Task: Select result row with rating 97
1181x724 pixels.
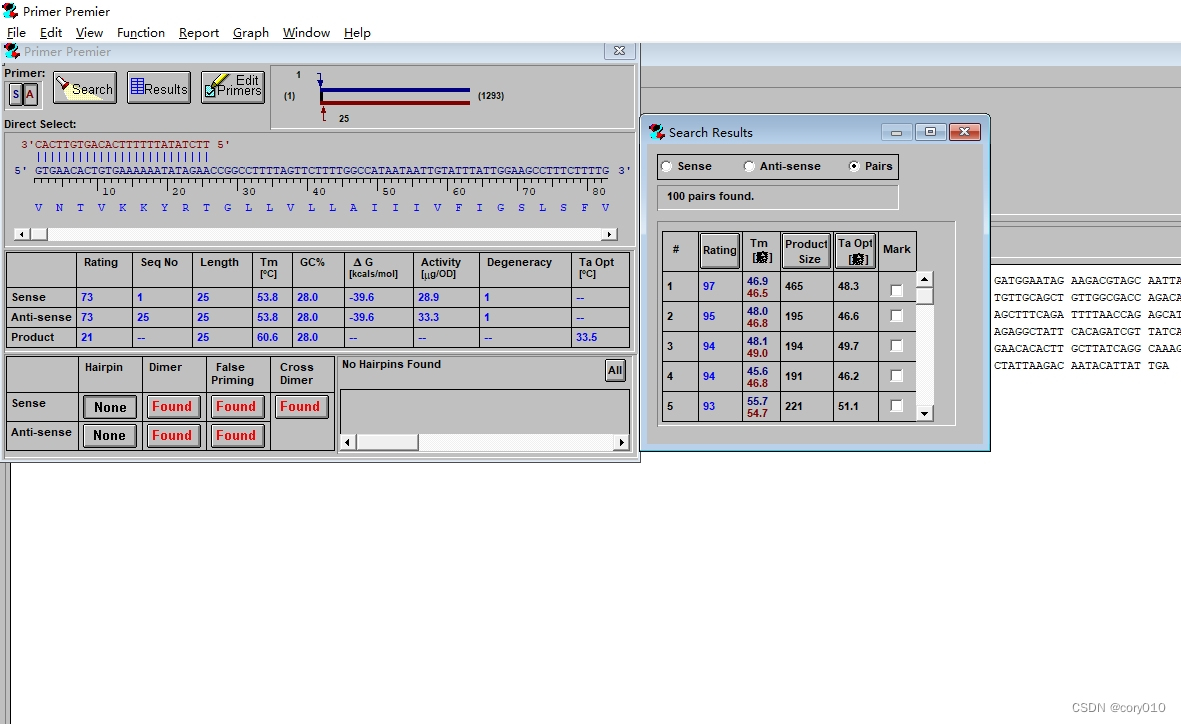Action: coord(789,286)
